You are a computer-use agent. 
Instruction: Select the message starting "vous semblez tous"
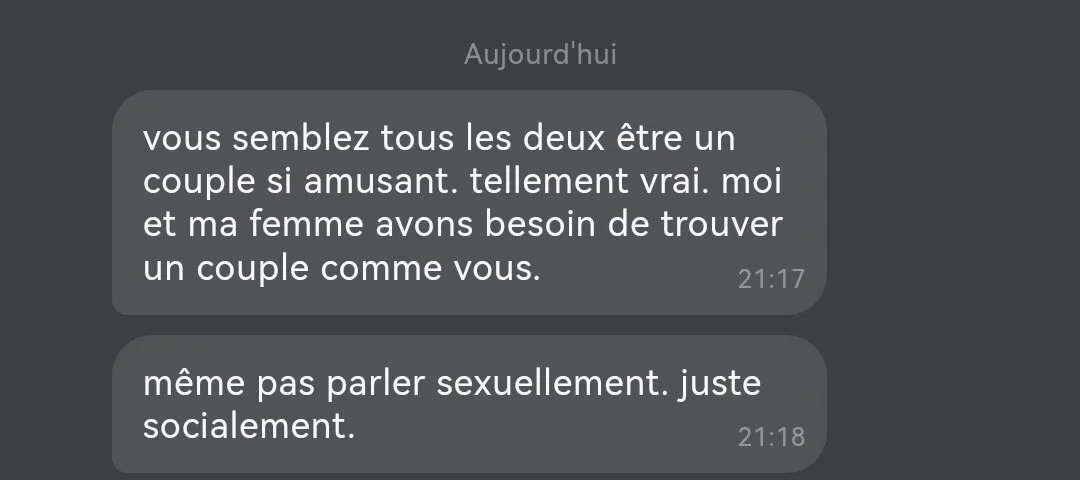tap(469, 202)
